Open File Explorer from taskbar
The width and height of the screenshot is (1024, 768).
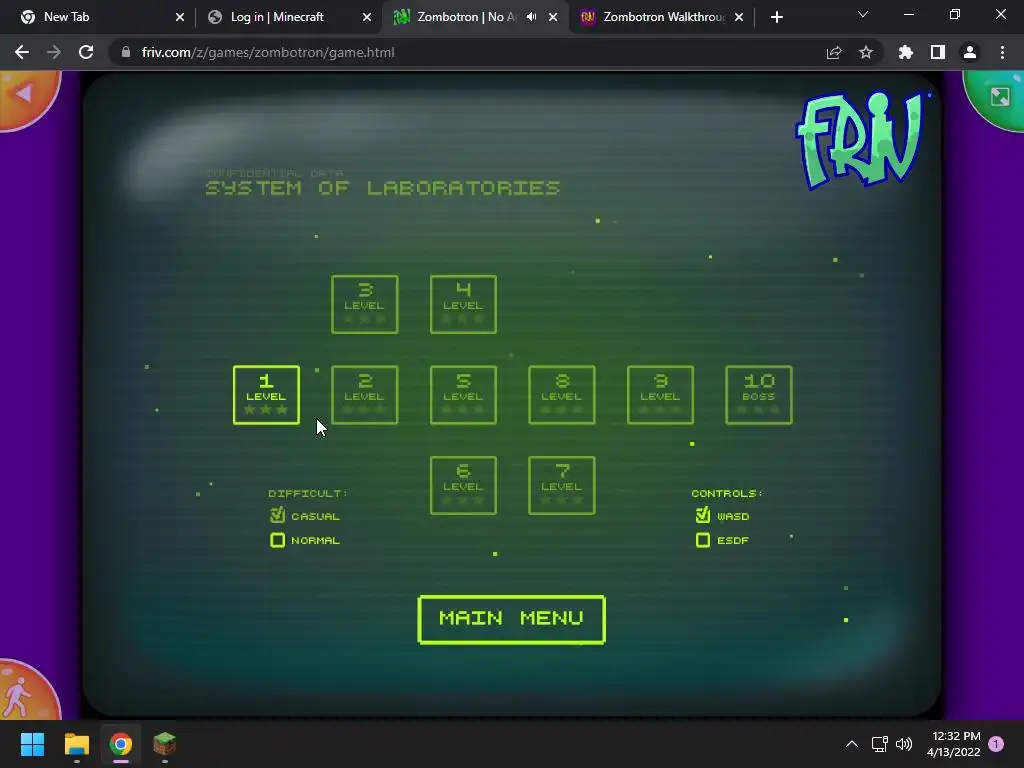(76, 744)
